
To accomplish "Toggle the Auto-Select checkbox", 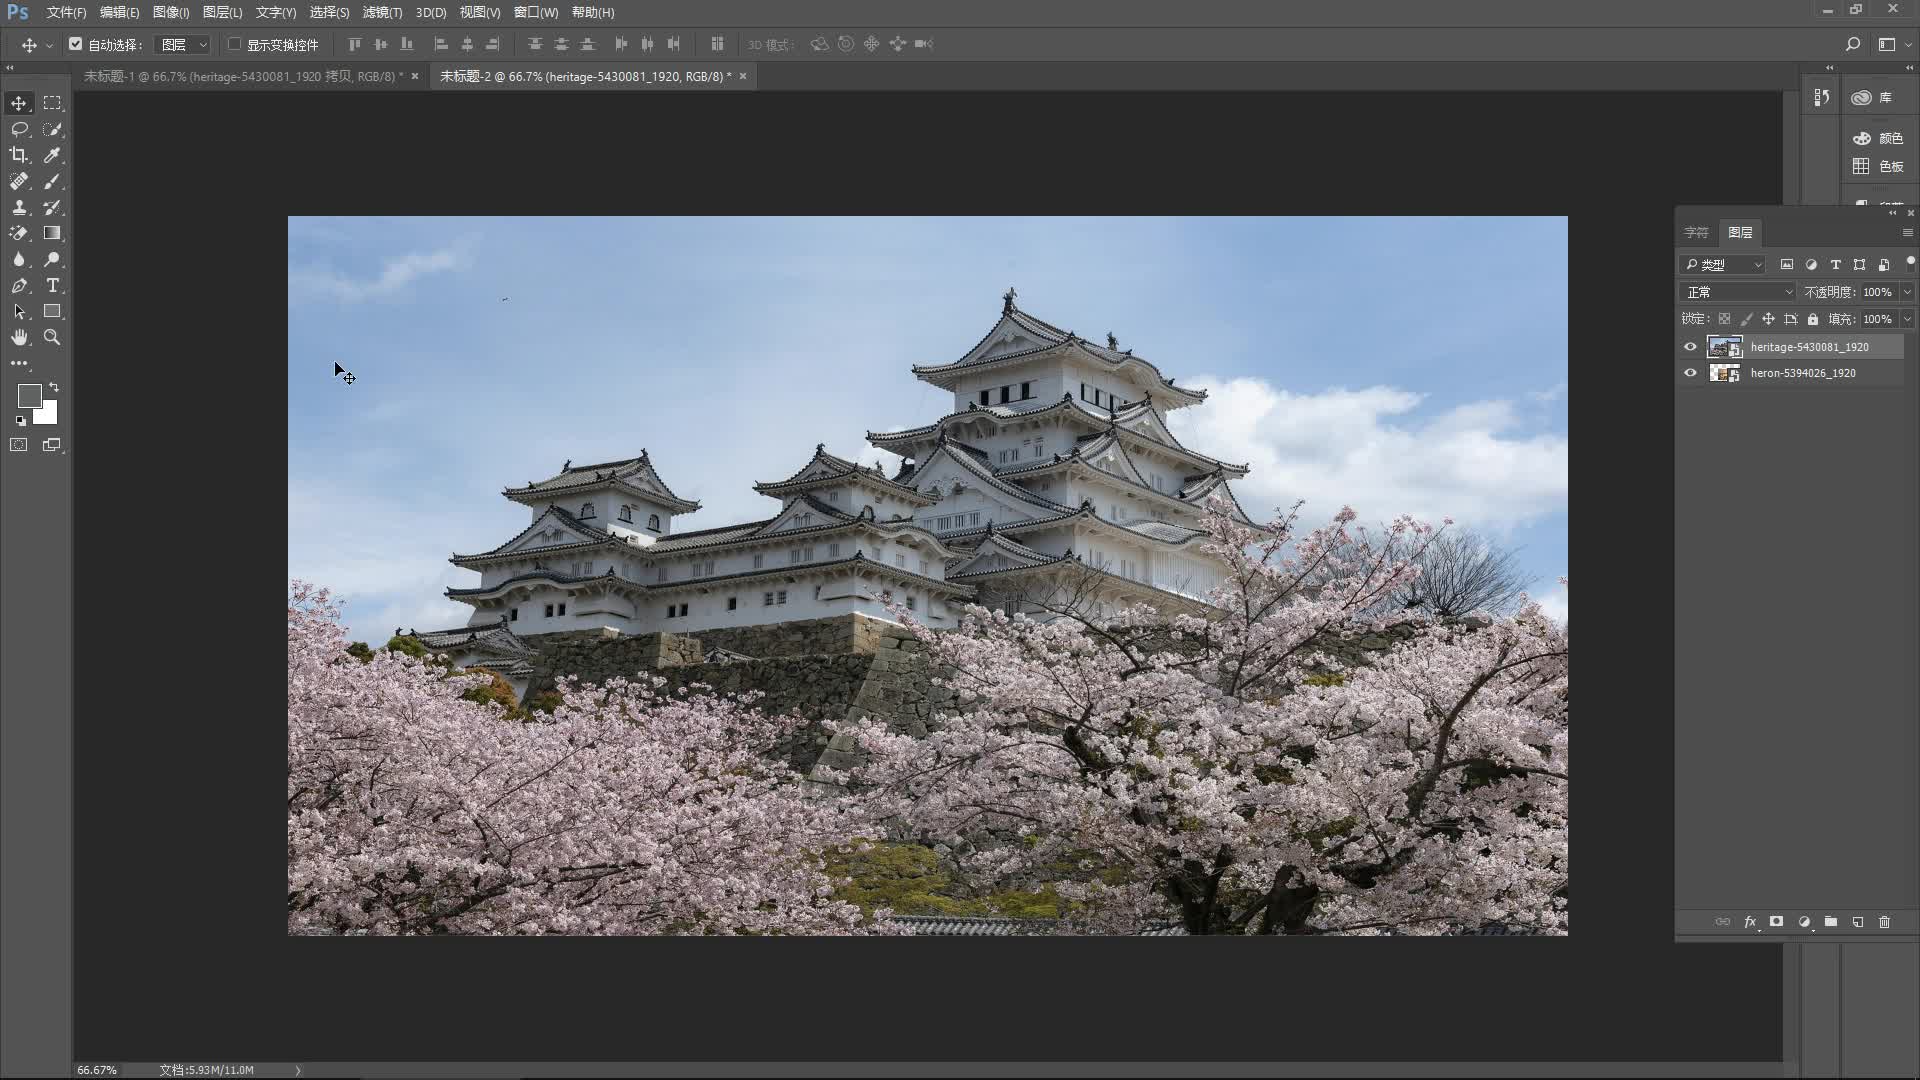I will click(x=75, y=44).
